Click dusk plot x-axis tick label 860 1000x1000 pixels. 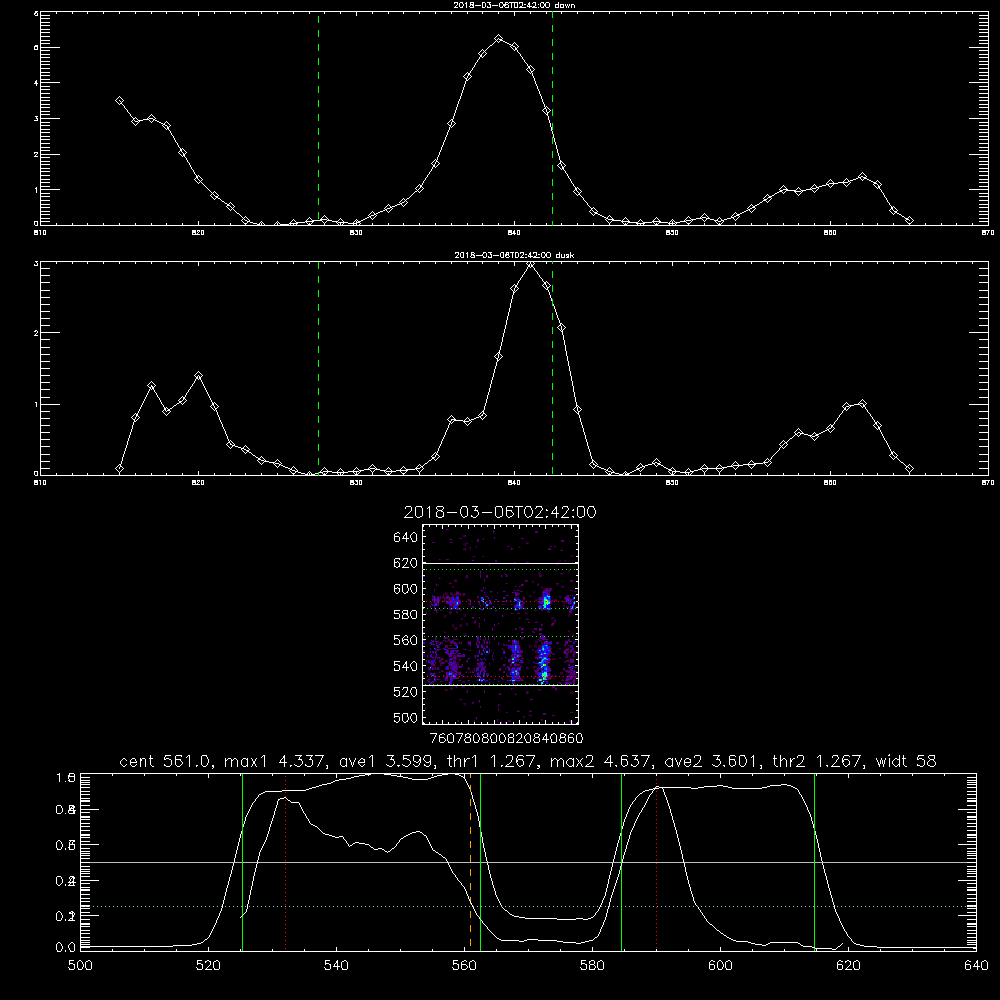point(830,483)
